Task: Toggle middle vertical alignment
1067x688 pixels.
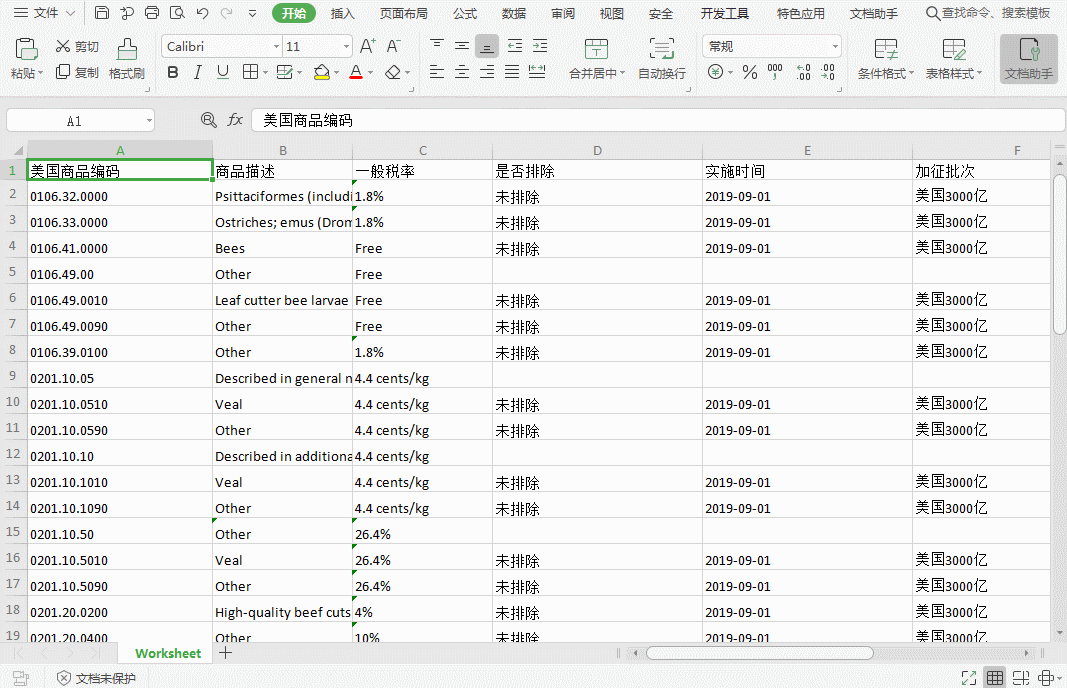Action: [462, 46]
